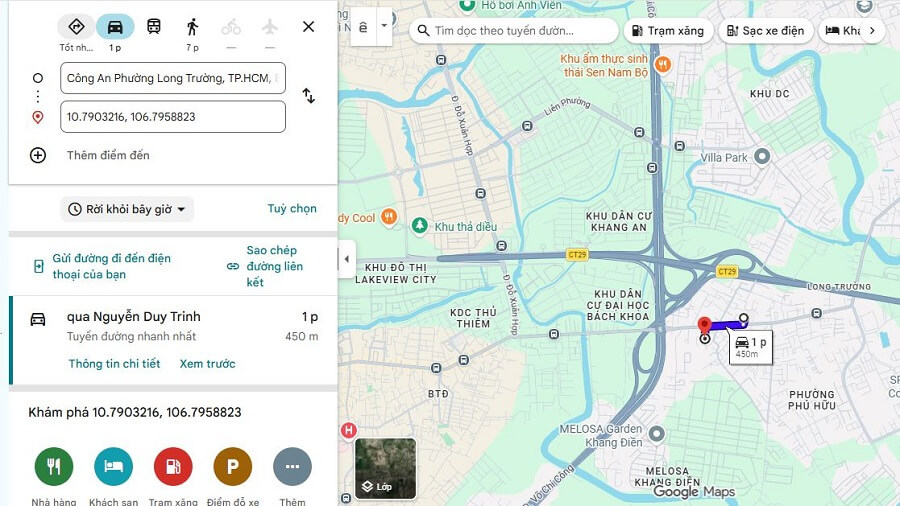Explore nearby Khách sạn hotels
The image size is (900, 506).
[114, 466]
